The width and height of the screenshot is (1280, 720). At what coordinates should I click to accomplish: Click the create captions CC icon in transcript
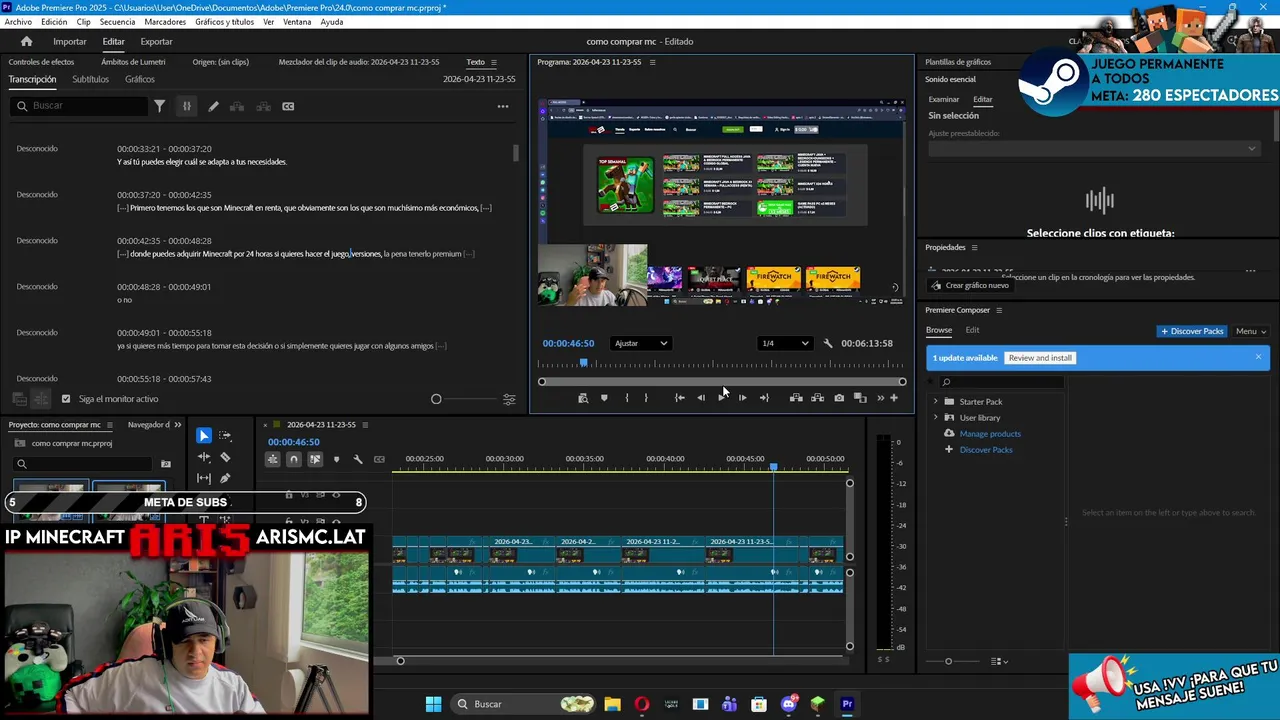pos(288,106)
